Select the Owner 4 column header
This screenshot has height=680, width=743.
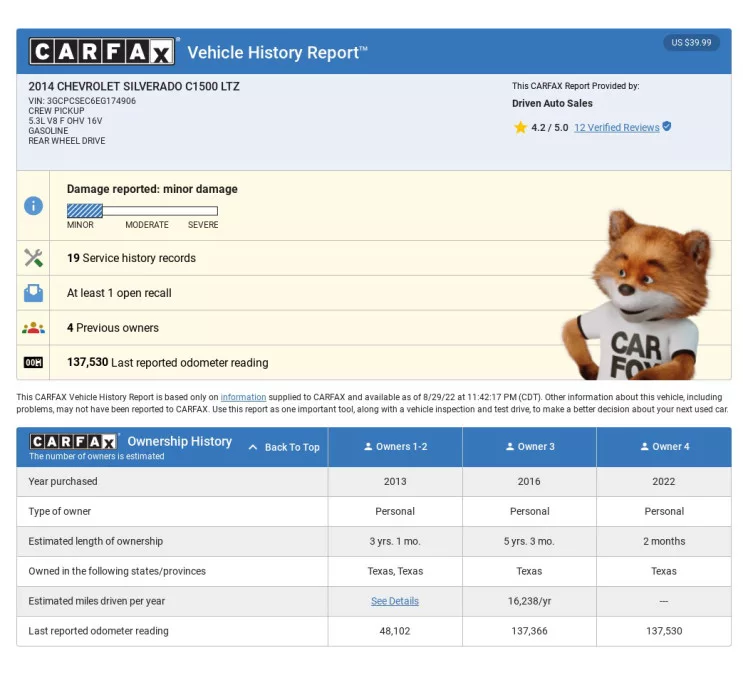point(664,447)
